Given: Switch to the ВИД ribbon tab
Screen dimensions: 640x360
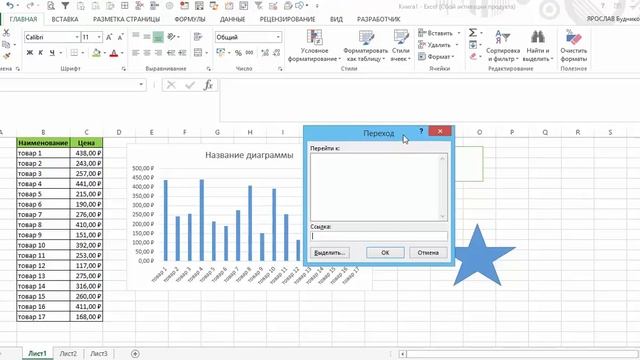Looking at the screenshot, I should pyautogui.click(x=336, y=19).
